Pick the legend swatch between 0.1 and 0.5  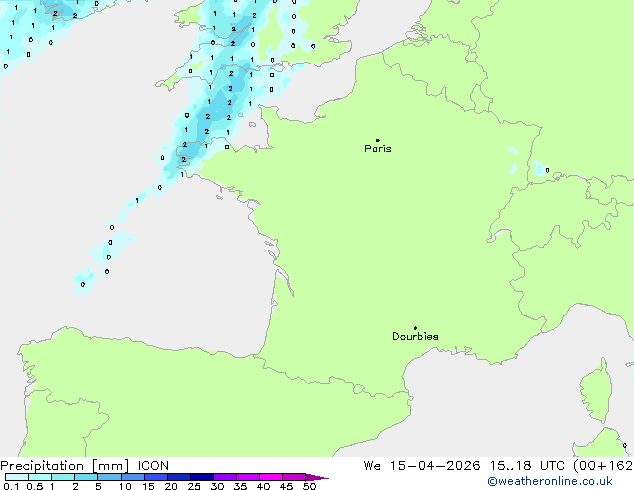tap(17, 477)
